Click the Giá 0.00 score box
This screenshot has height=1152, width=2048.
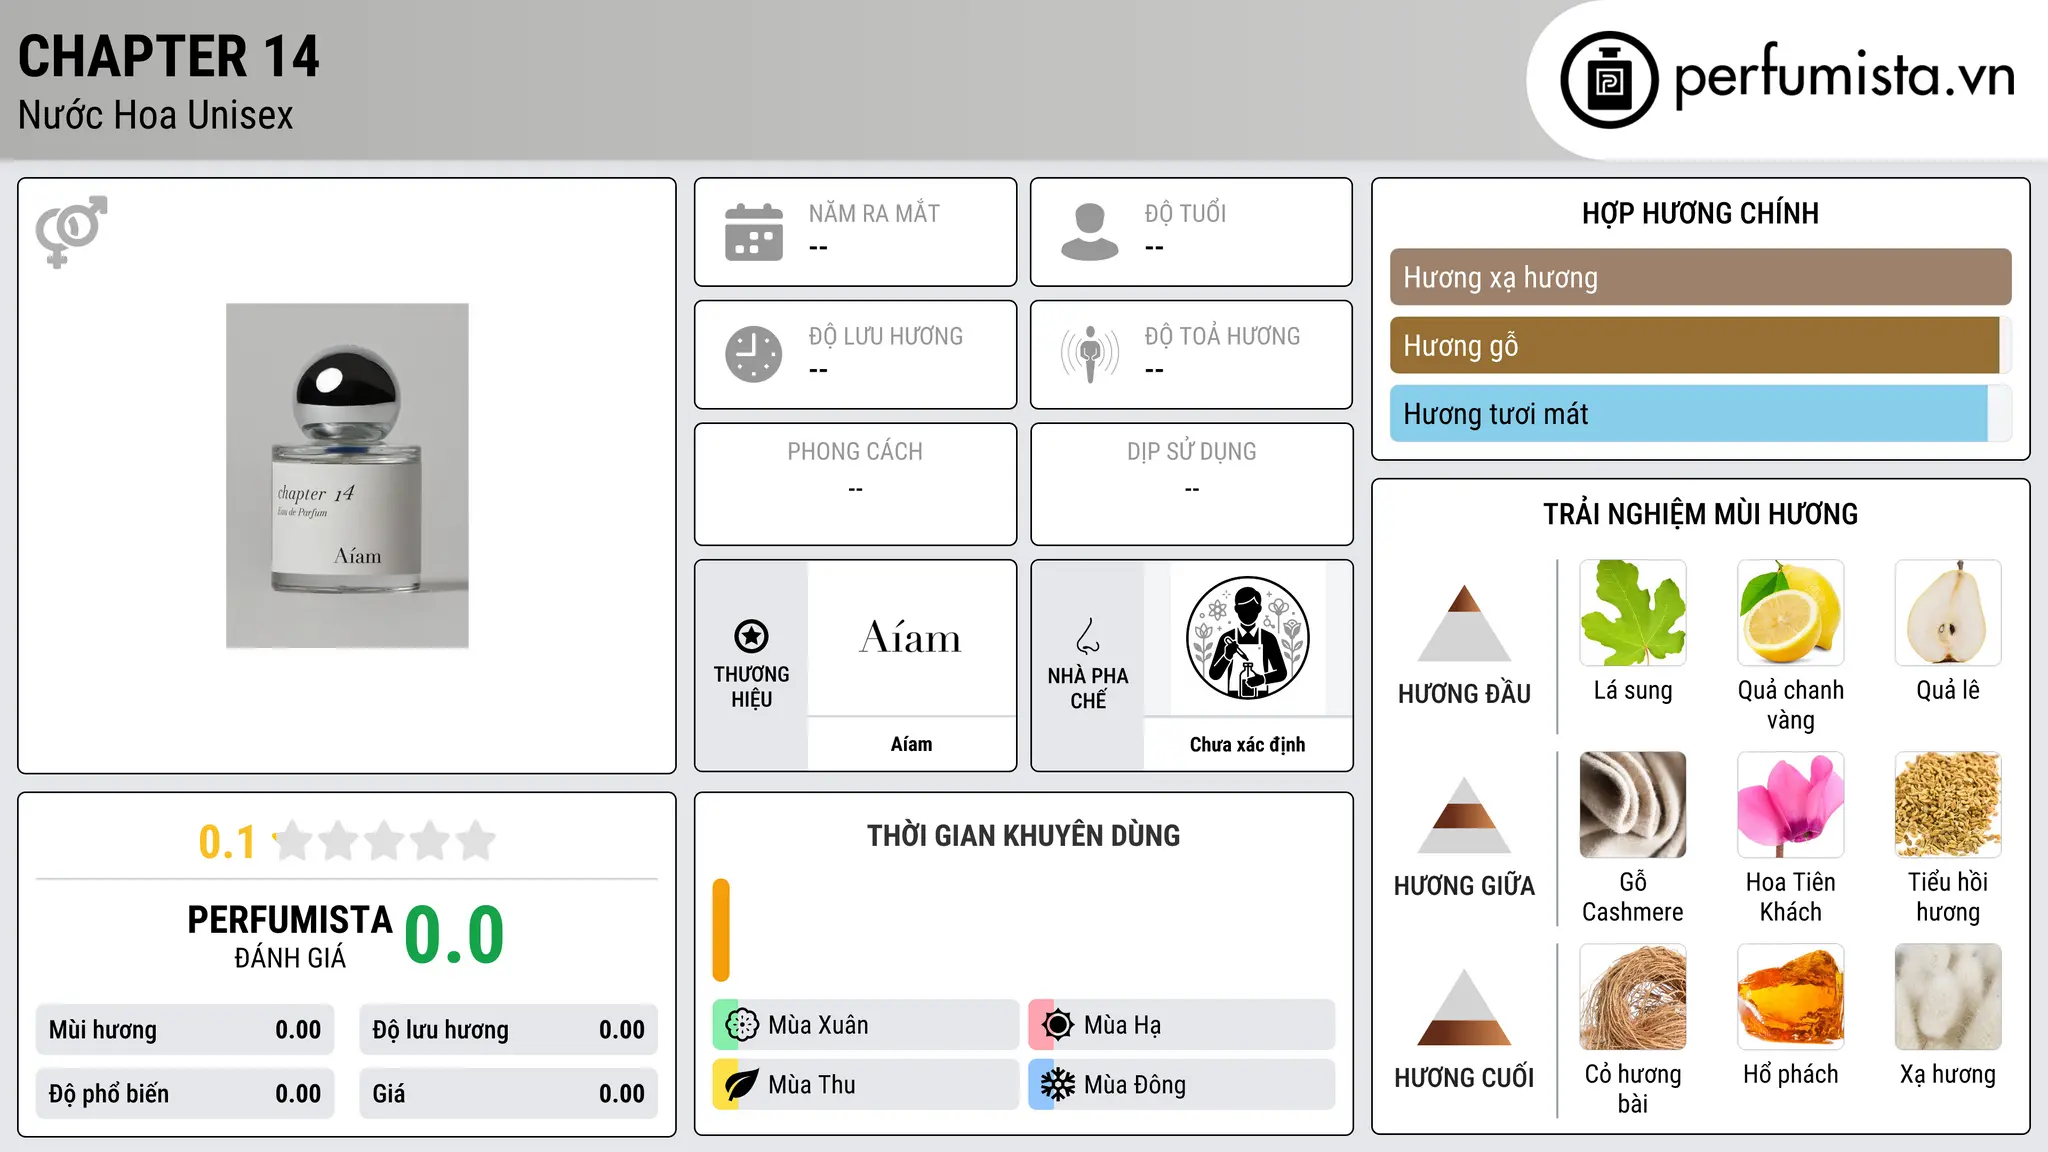[508, 1094]
